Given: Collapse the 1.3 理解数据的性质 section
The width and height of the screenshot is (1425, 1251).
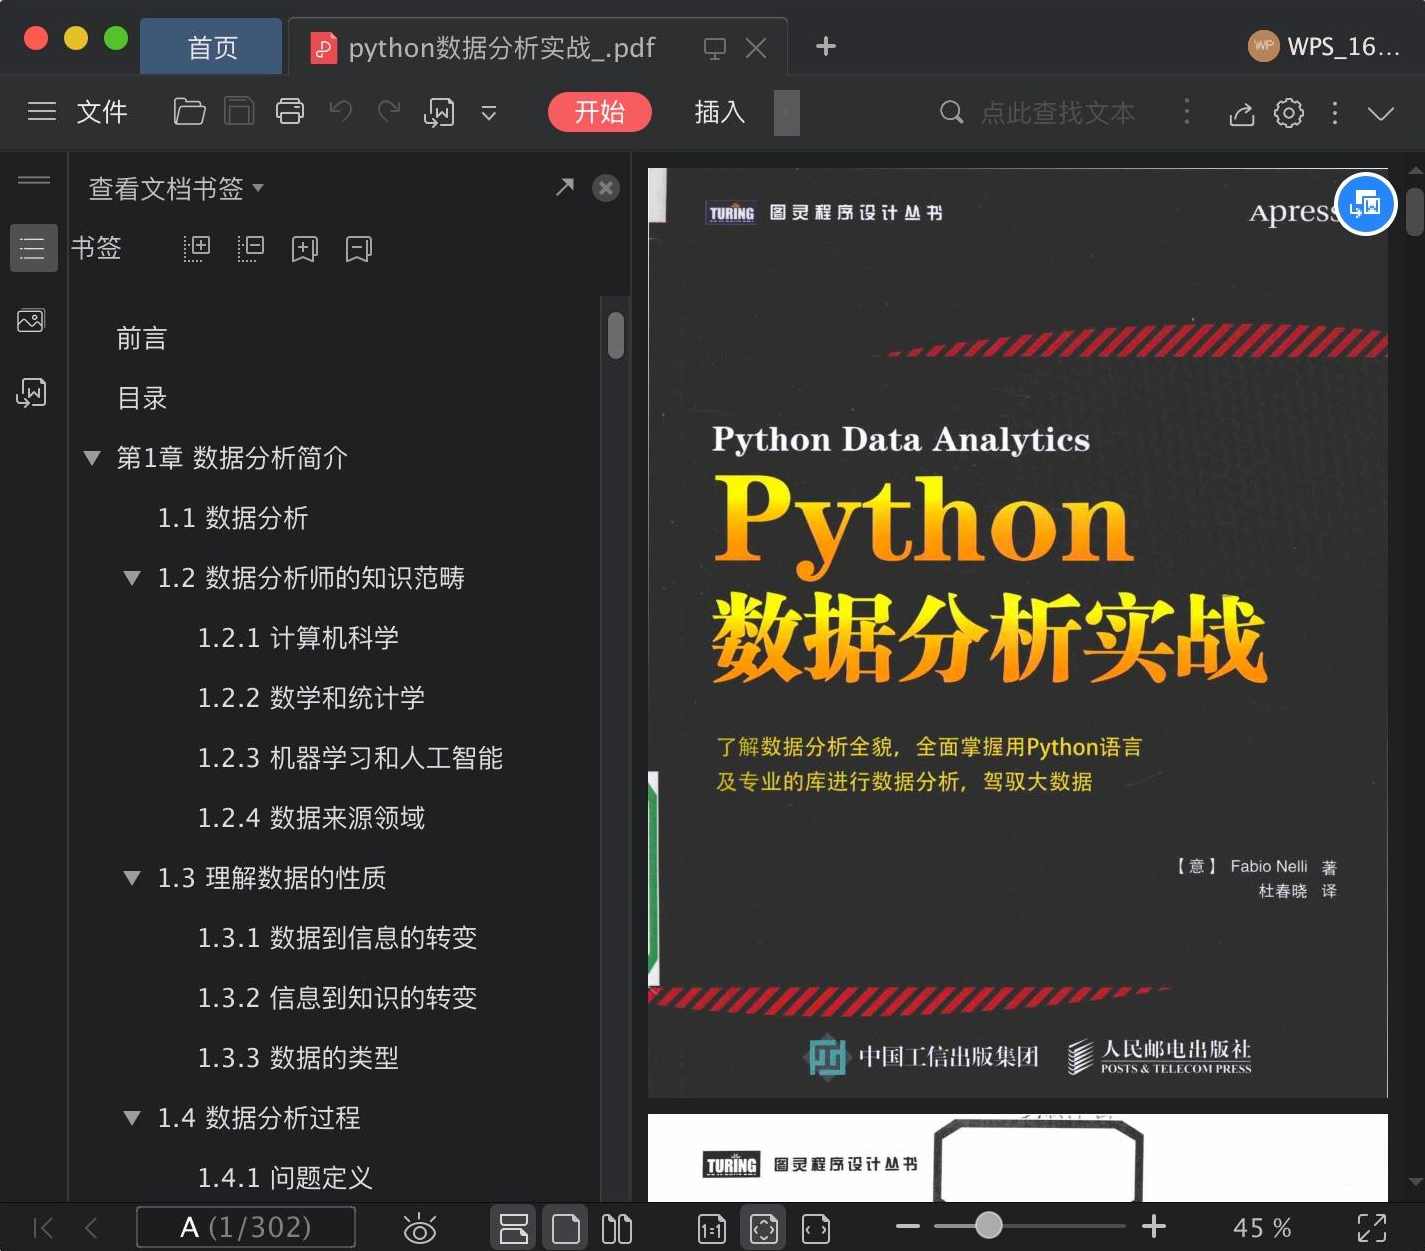Looking at the screenshot, I should 131,878.
